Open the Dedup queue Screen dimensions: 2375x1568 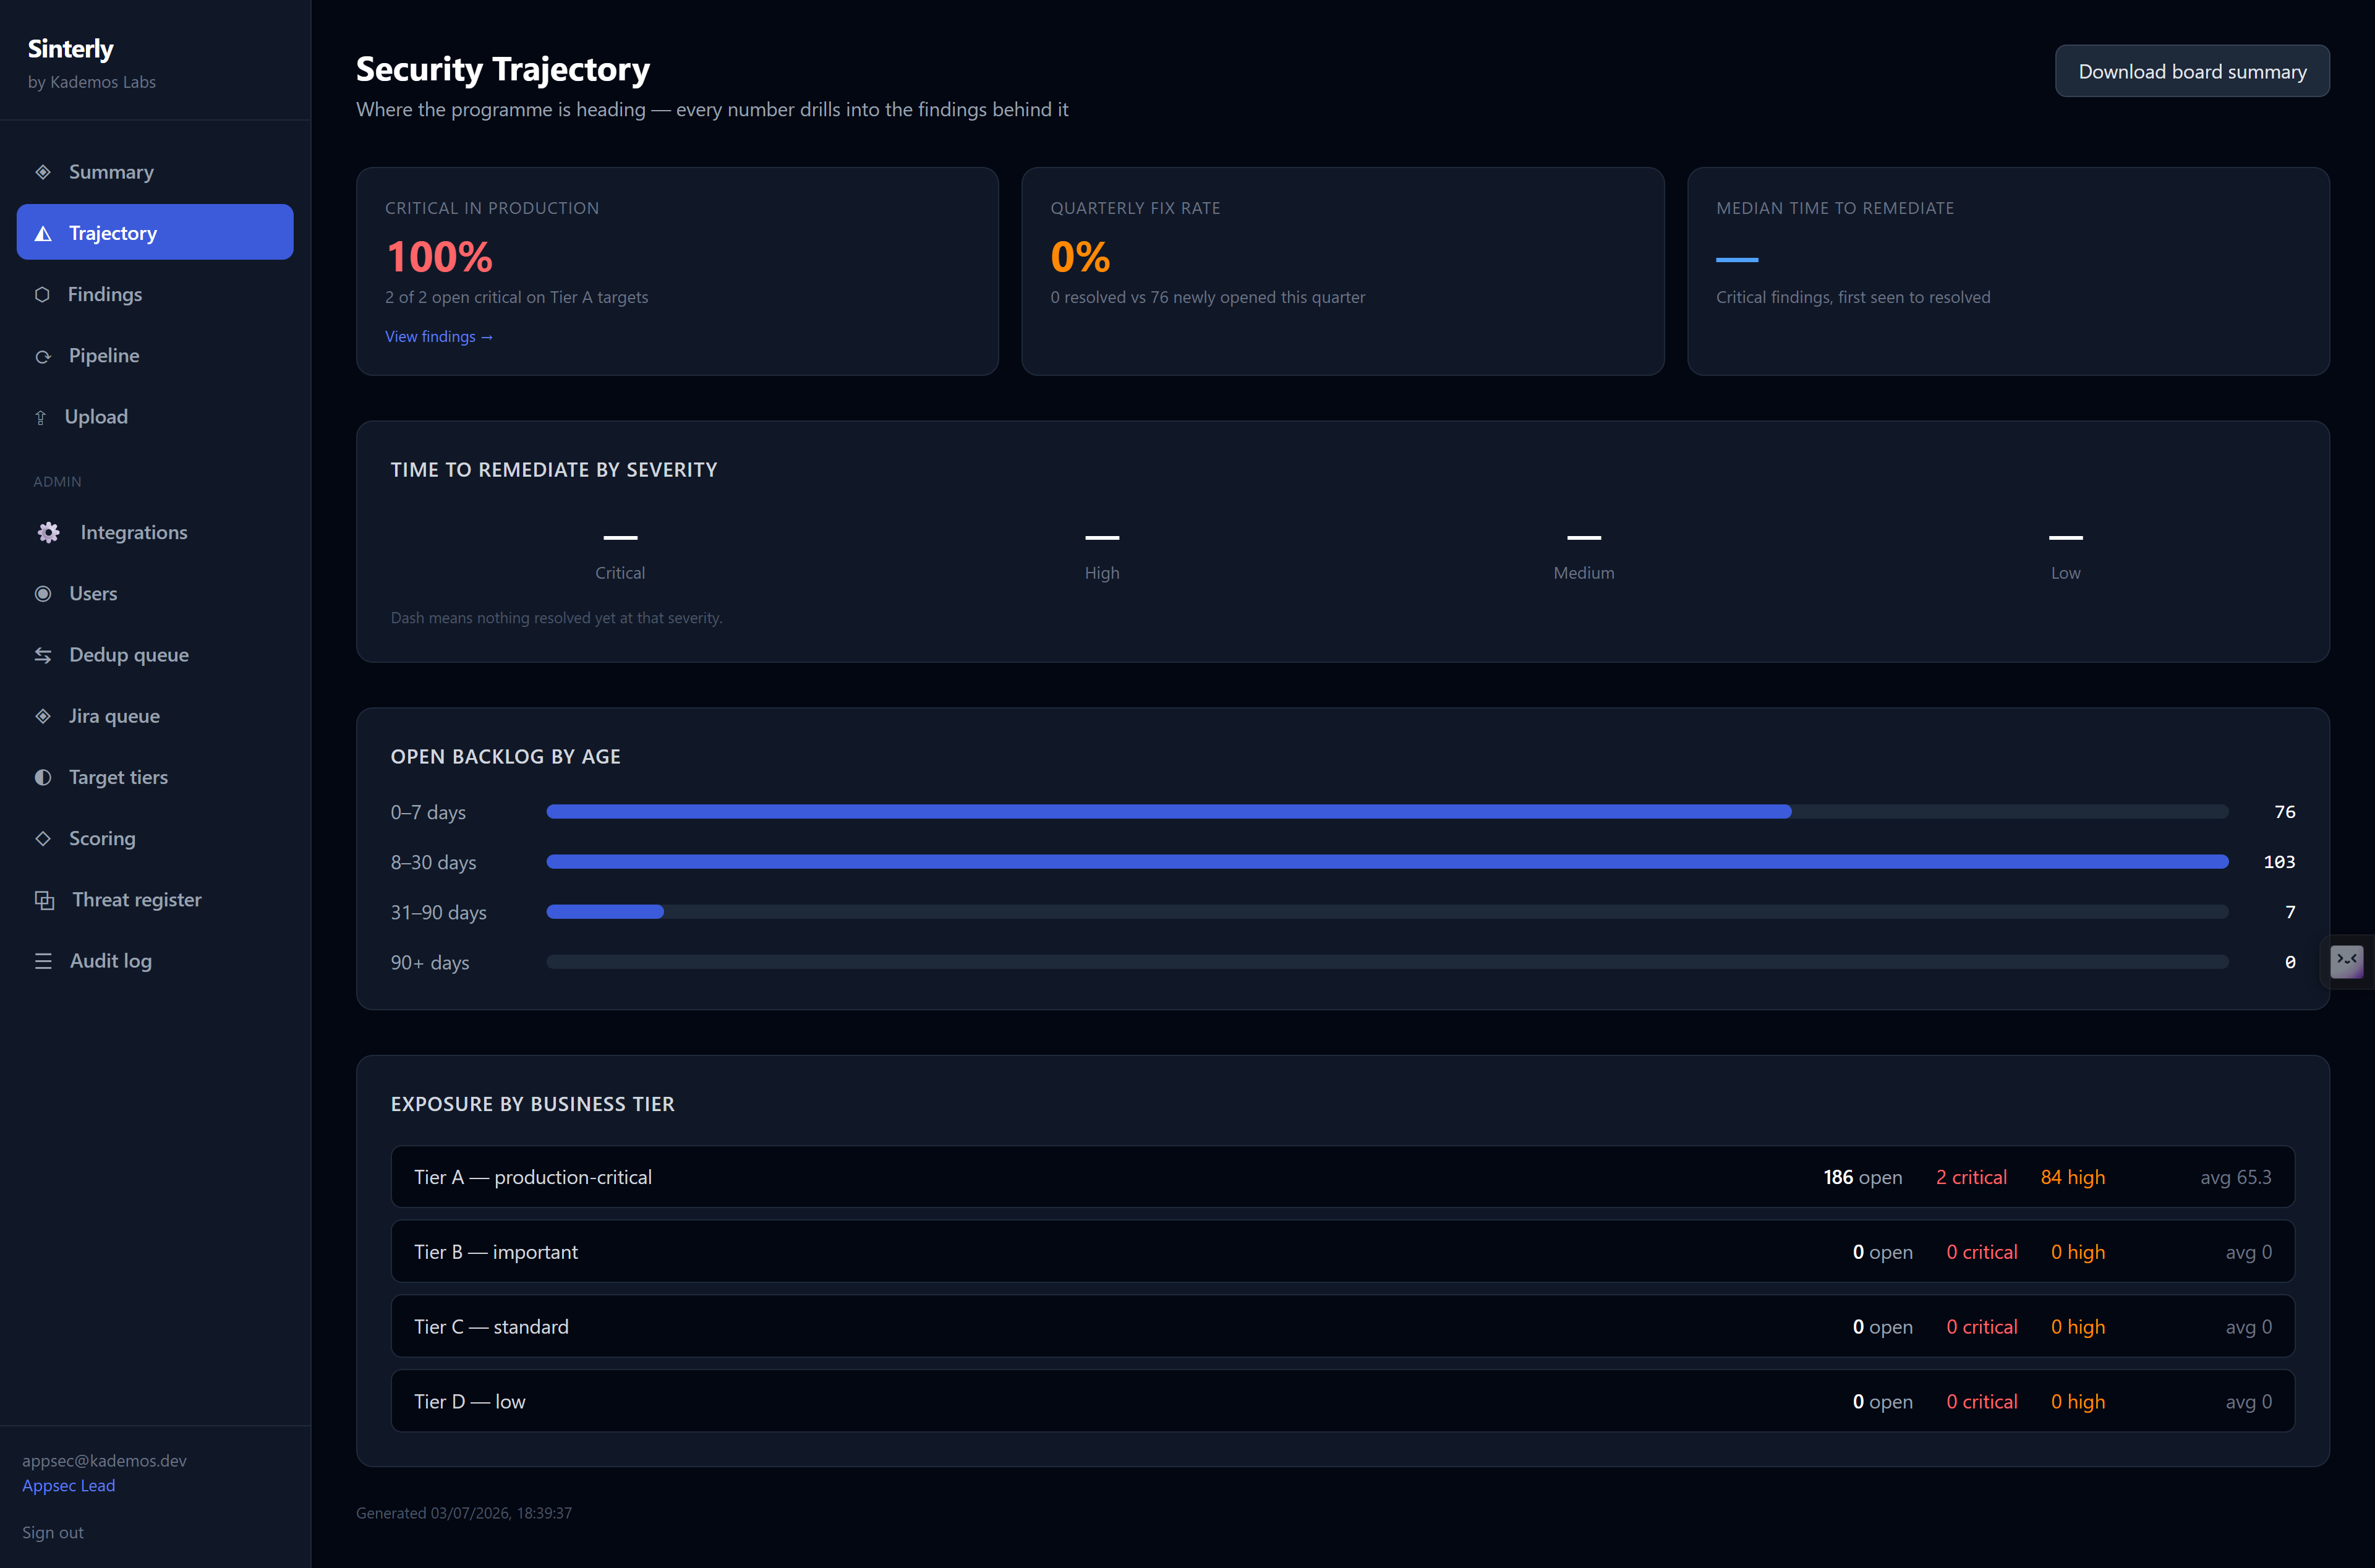click(155, 655)
